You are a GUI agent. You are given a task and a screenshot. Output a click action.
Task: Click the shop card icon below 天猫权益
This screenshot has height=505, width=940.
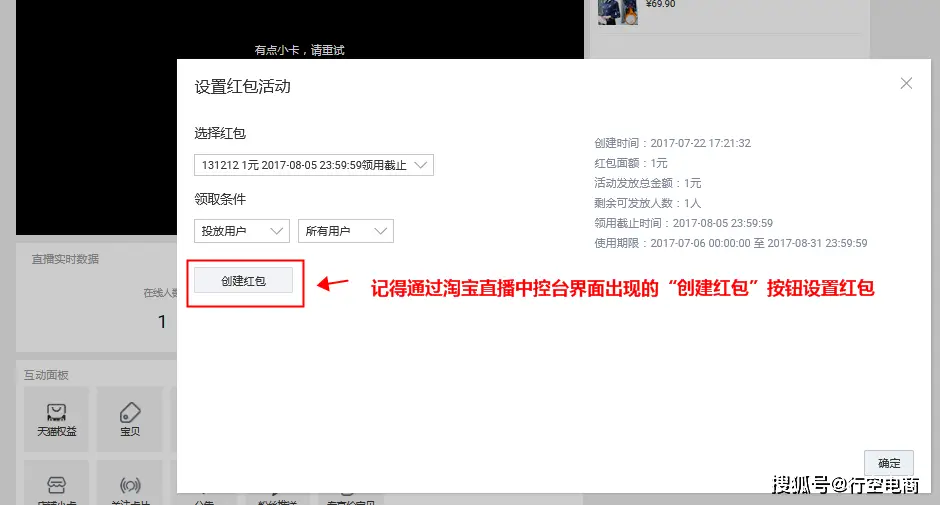click(x=56, y=484)
